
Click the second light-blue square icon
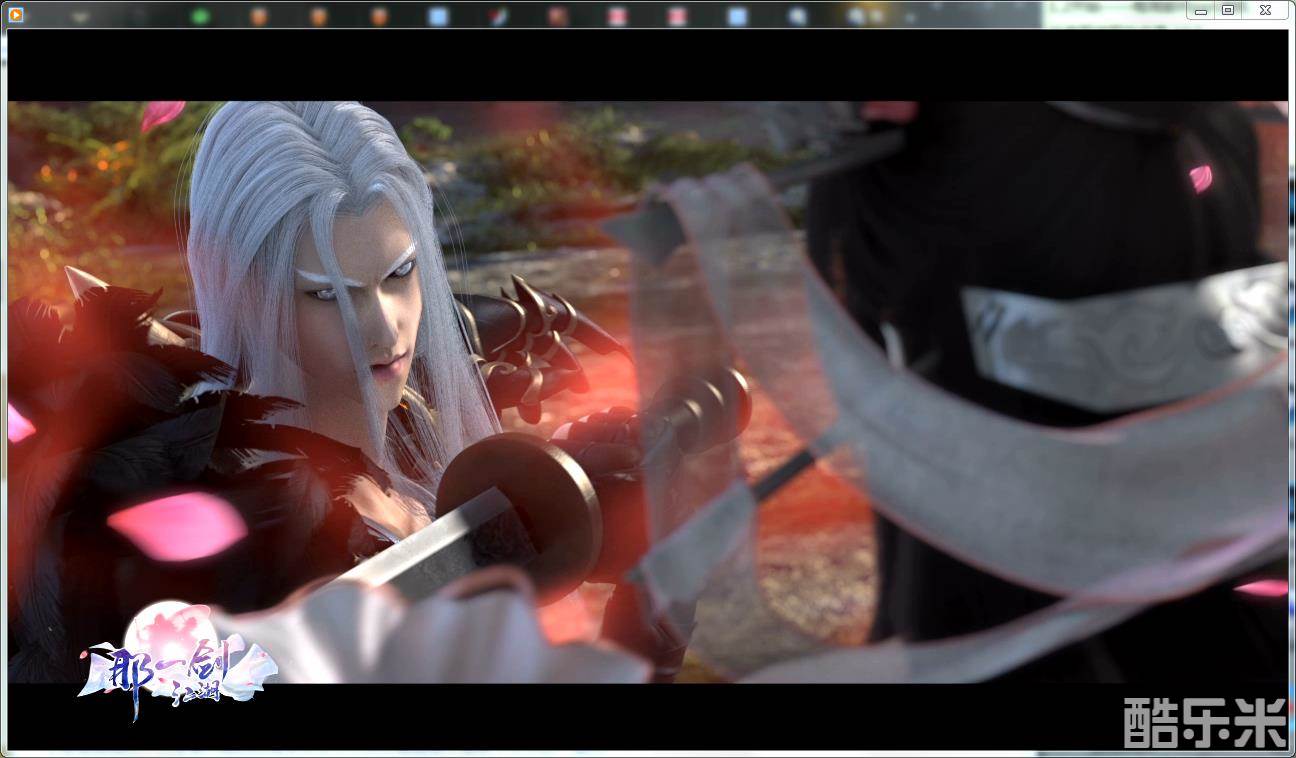(737, 16)
